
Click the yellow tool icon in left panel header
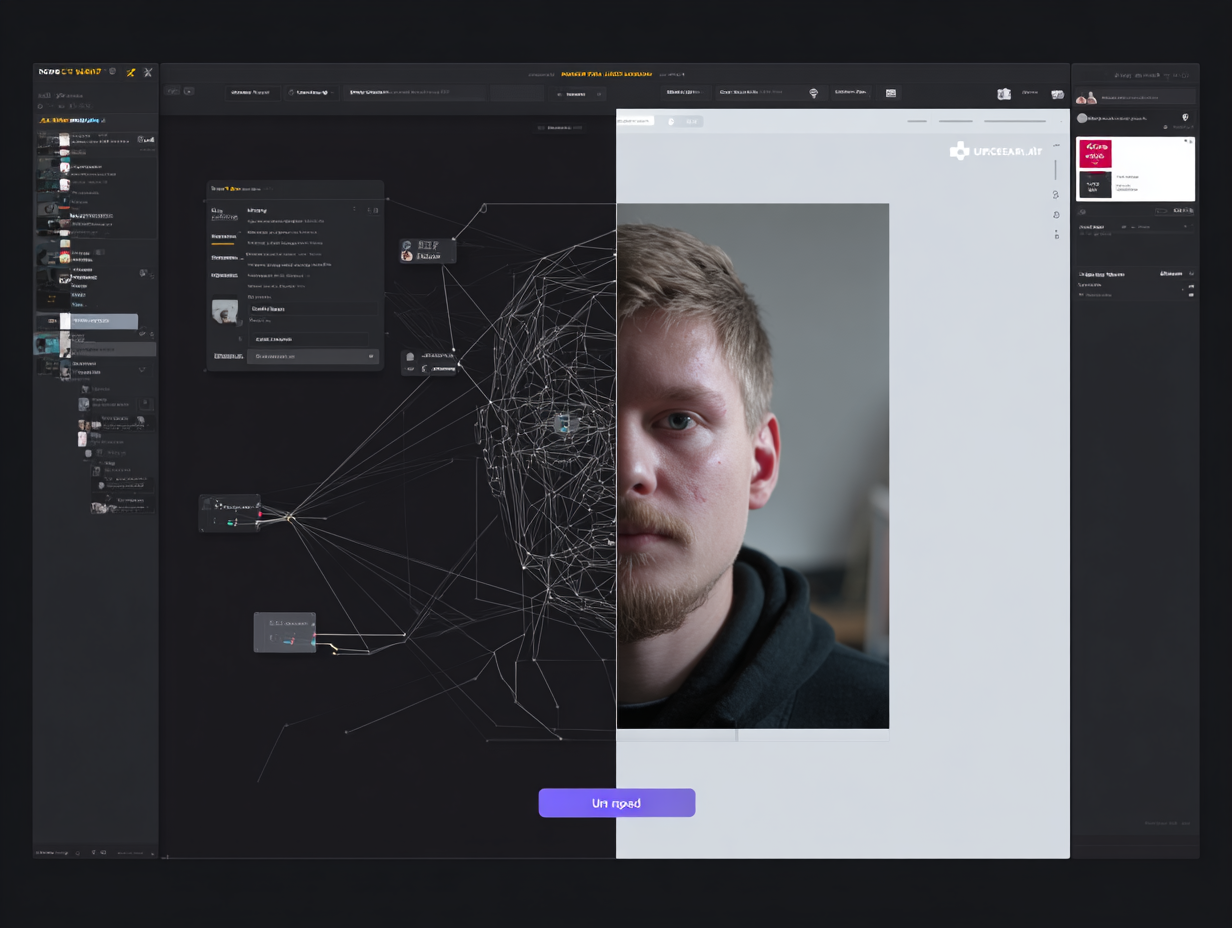pos(130,72)
